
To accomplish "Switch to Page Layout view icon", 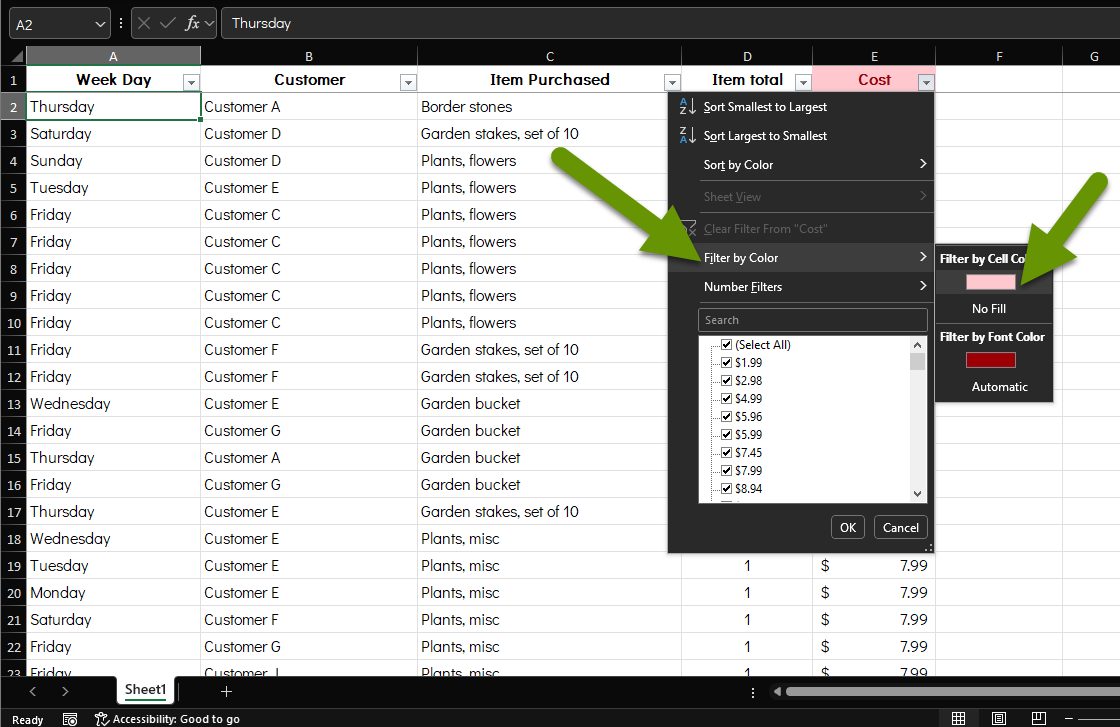I will [998, 719].
